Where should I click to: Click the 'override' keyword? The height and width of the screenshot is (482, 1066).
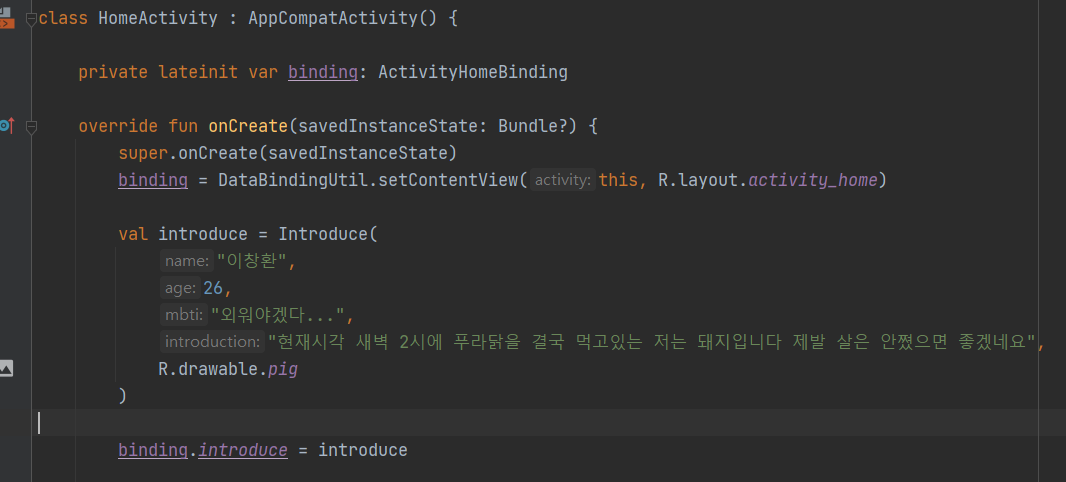[x=118, y=126]
